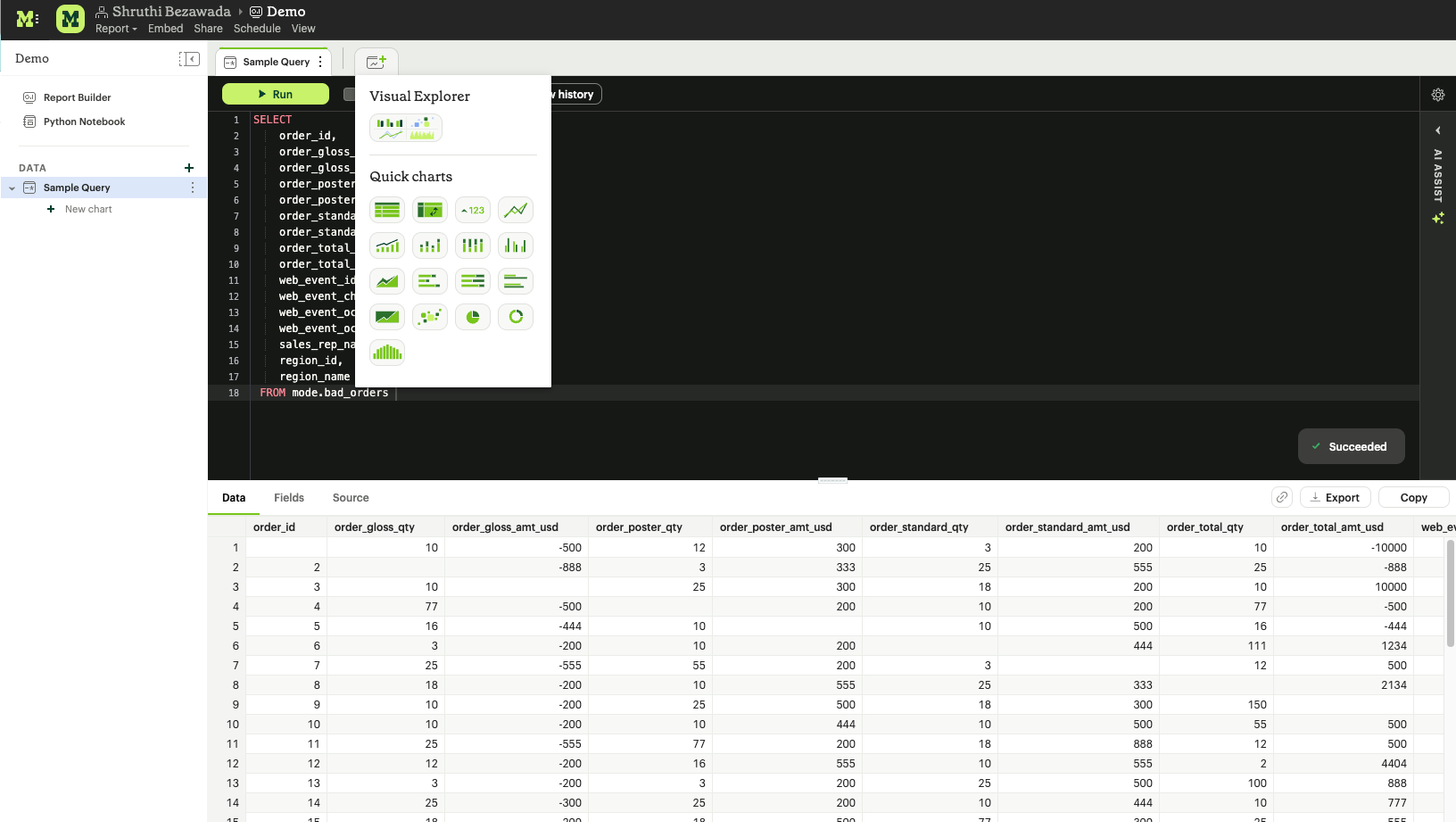Open Sample Query tab options menu

(x=320, y=62)
